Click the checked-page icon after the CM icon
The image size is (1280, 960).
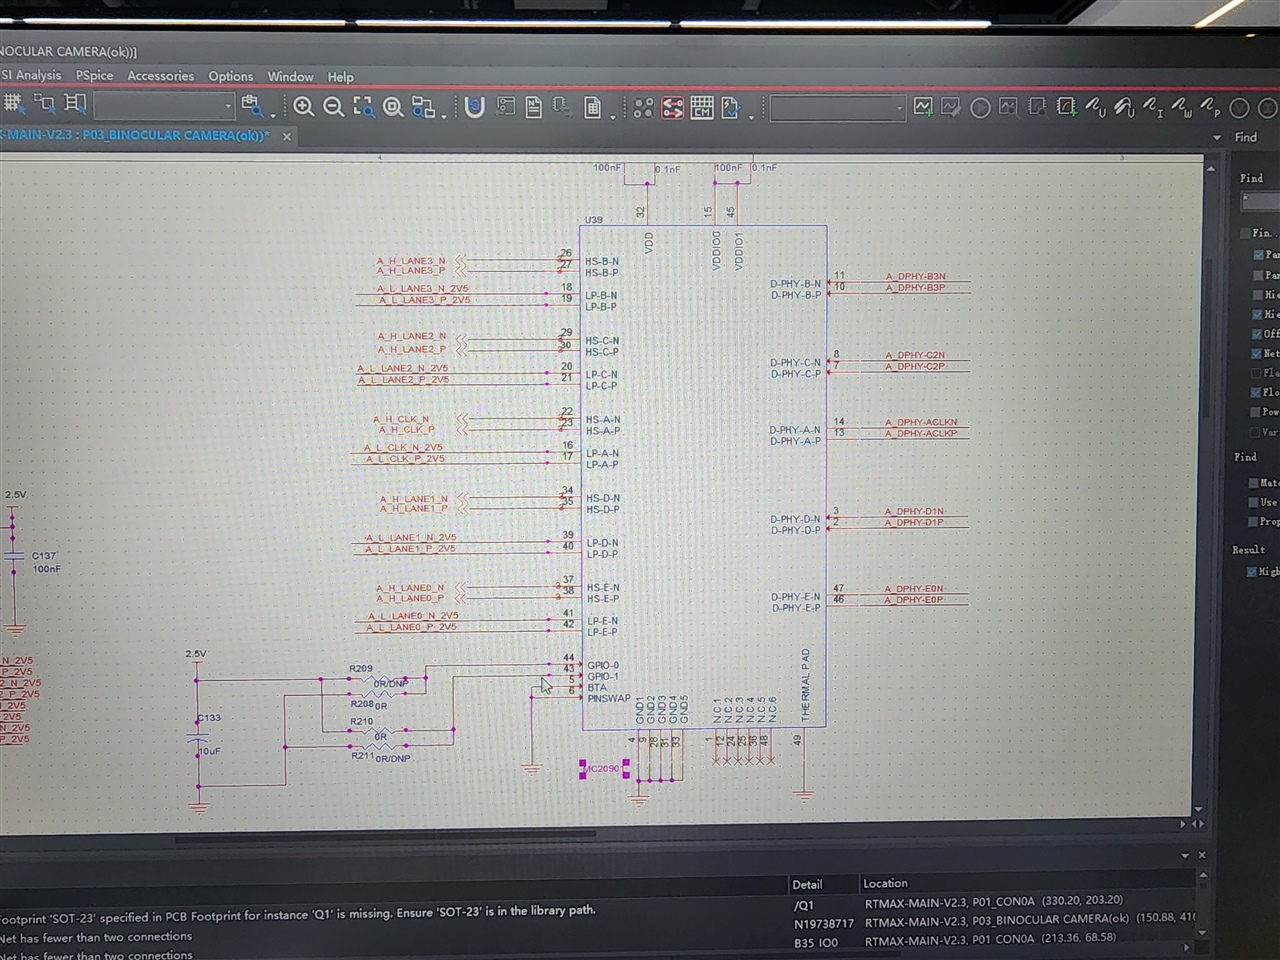coord(731,107)
